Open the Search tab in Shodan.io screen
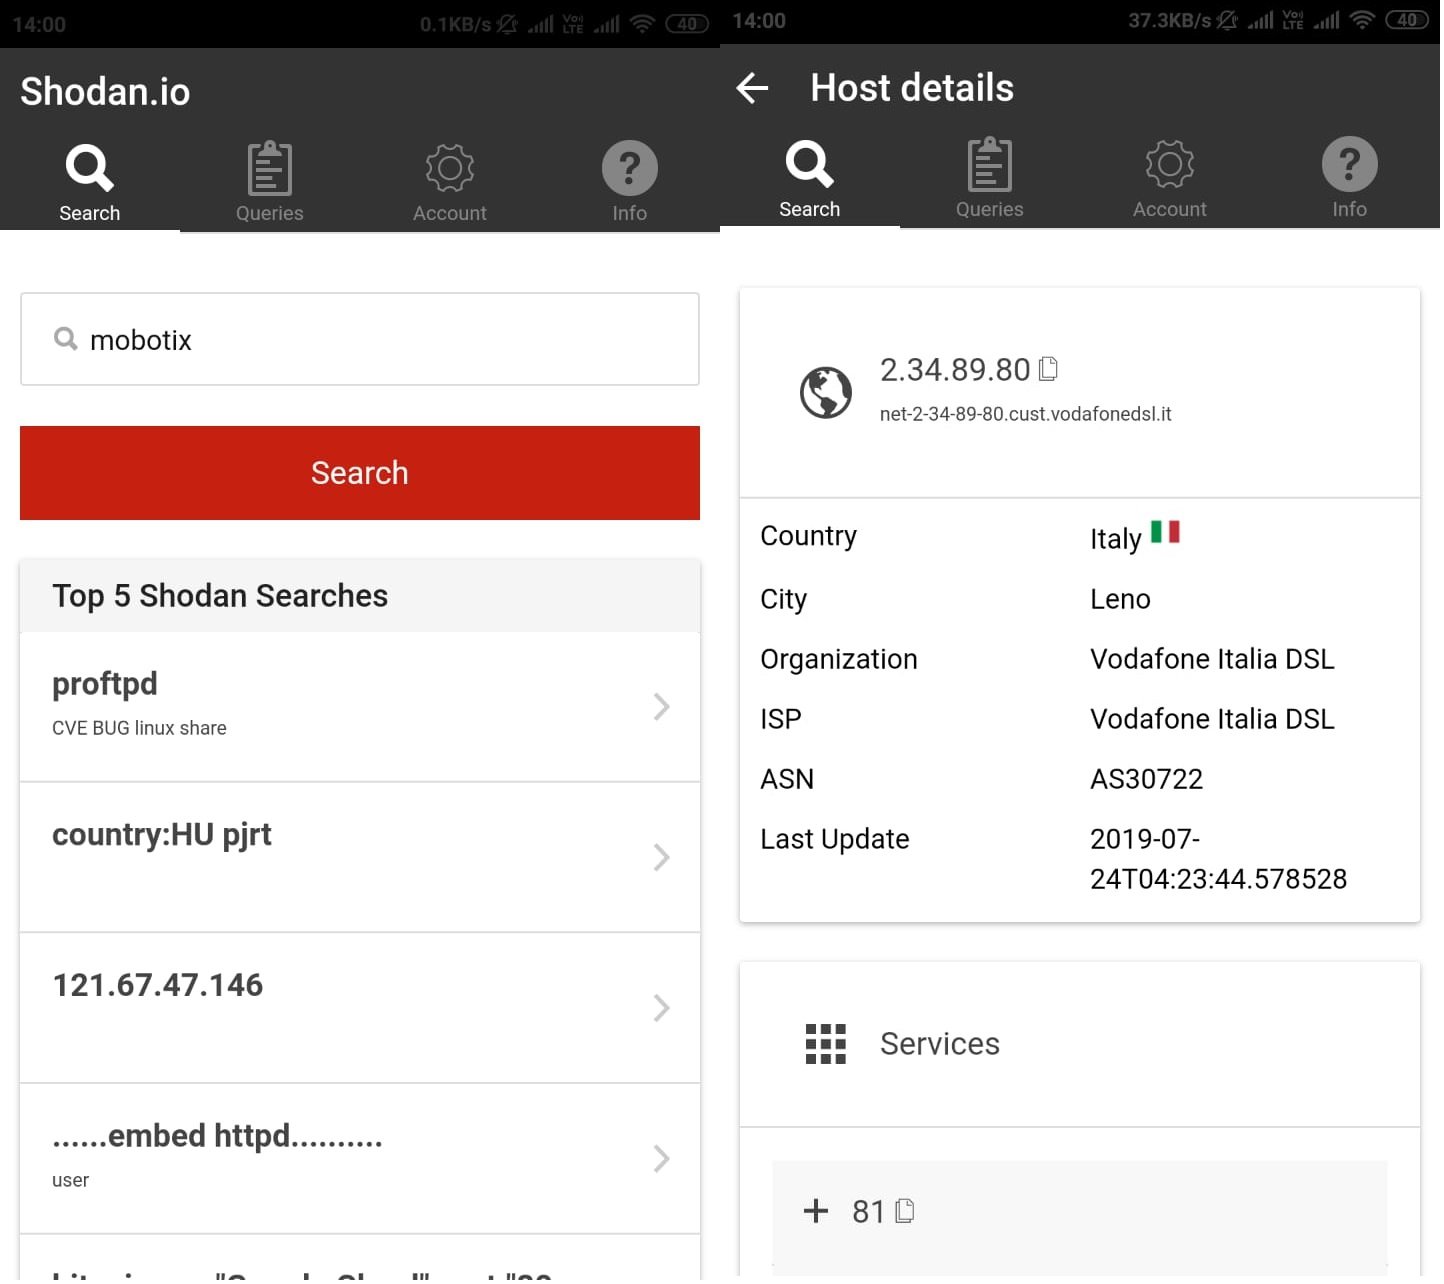Viewport: 1444px width, 1284px height. [x=90, y=183]
